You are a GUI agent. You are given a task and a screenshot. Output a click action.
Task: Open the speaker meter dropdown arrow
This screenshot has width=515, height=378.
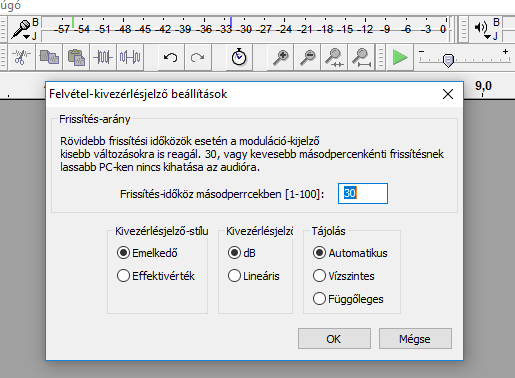(488, 37)
